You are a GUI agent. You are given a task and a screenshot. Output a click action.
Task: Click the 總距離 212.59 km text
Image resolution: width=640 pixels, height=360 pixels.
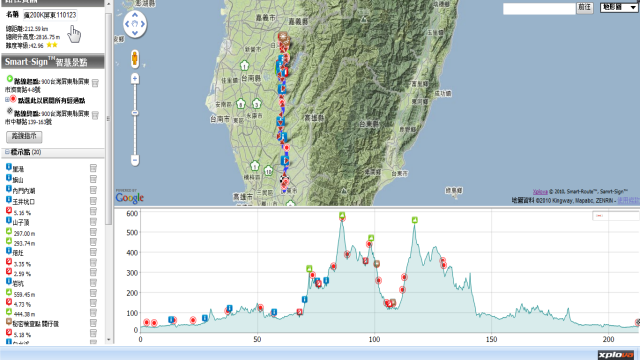click(x=27, y=29)
